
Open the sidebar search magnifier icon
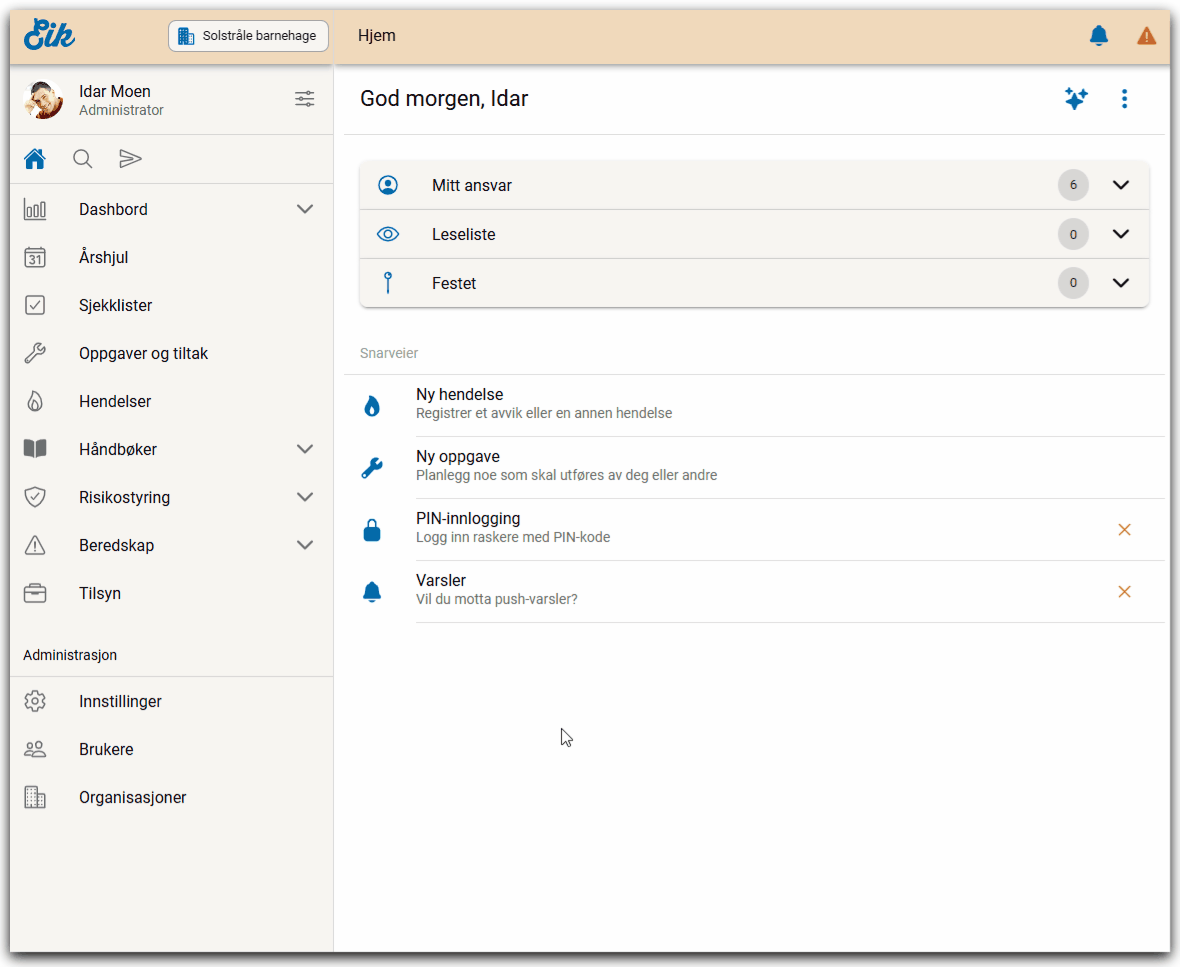pos(83,159)
